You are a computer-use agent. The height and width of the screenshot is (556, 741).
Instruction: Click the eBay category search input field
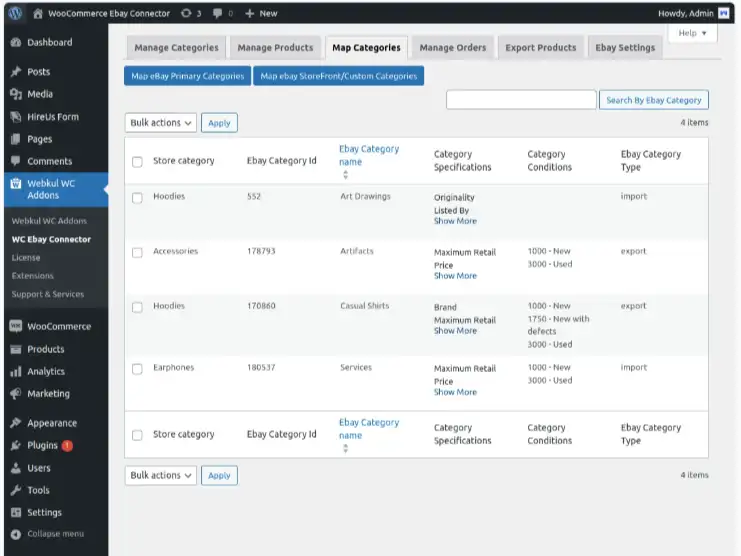pos(521,100)
